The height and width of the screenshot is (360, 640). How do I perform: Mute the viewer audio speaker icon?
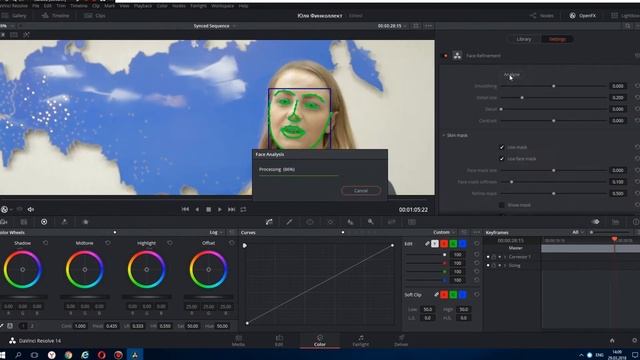31,209
